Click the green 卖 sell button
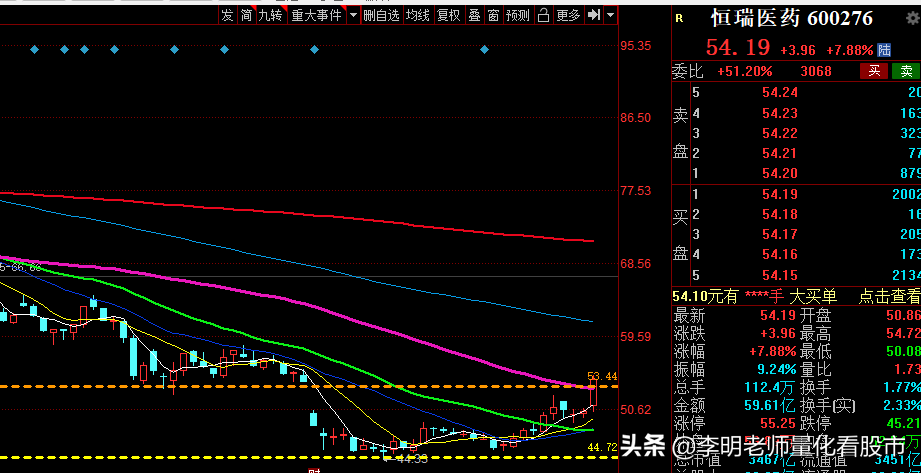This screenshot has height=473, width=921. 906,72
